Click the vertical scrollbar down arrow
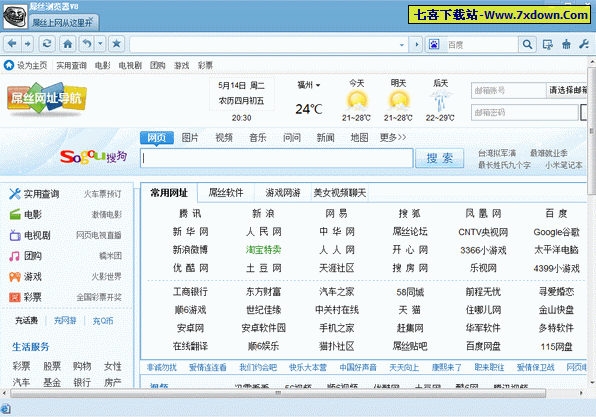The image size is (596, 417). [592, 382]
